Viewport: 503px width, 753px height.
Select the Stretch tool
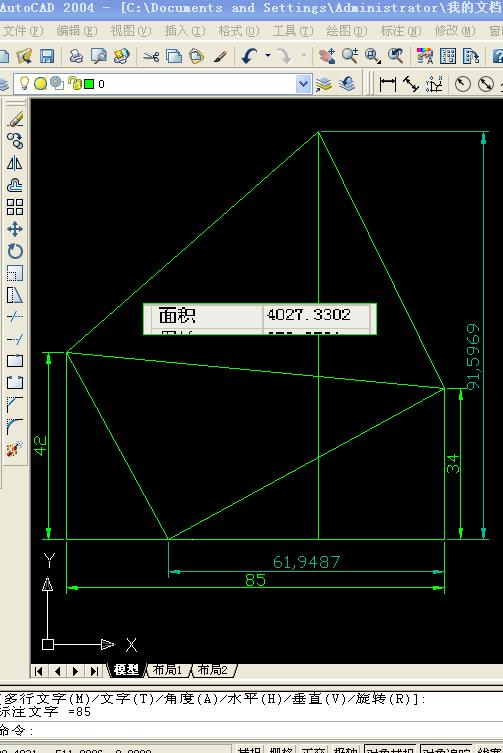click(x=15, y=295)
